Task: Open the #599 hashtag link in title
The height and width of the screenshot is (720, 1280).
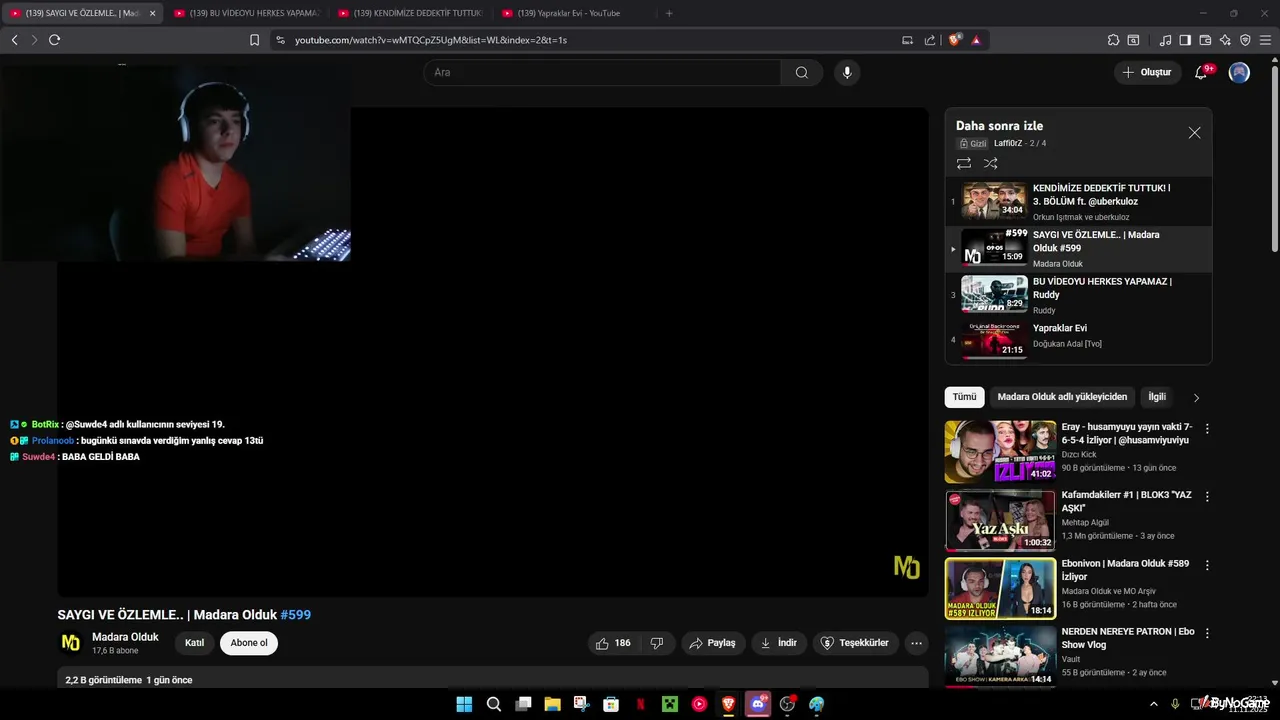Action: (295, 615)
